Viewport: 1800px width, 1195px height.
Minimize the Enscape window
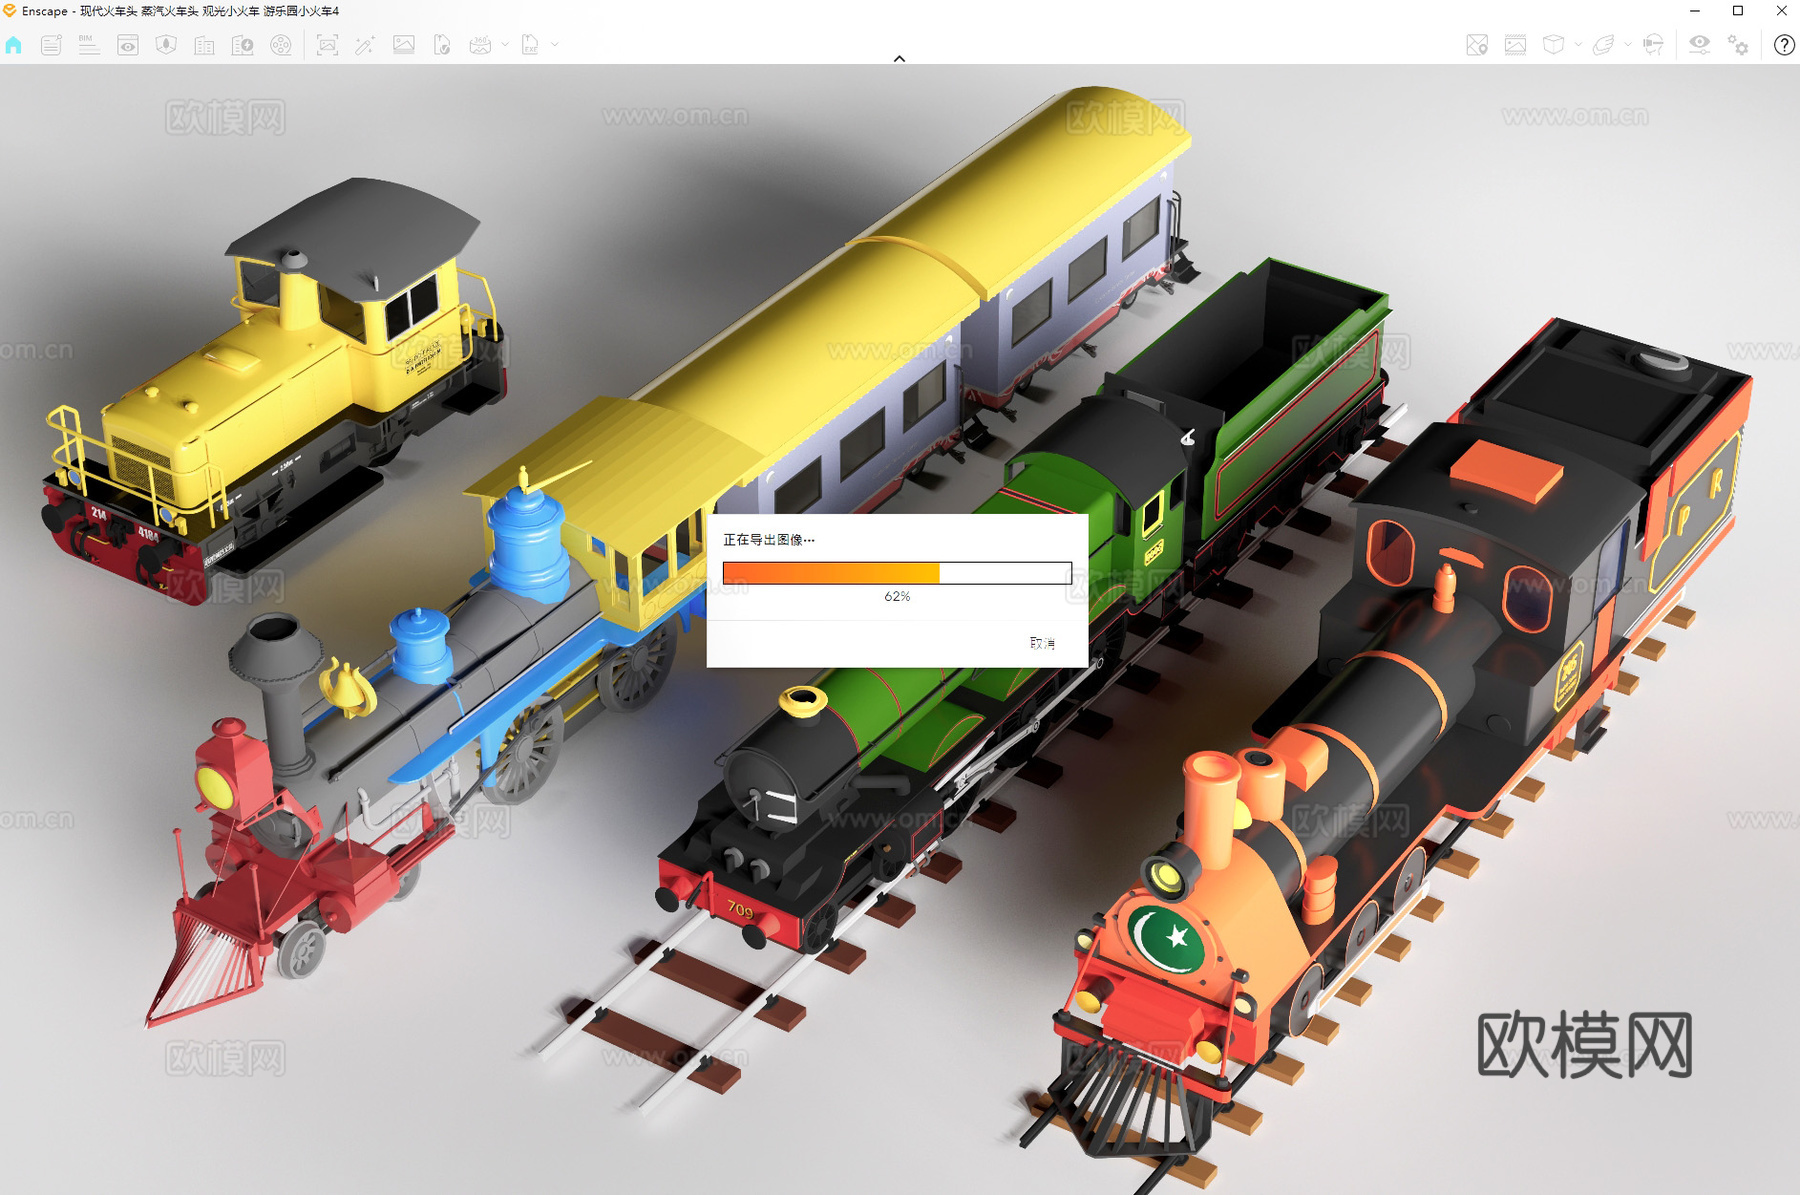tap(1695, 11)
